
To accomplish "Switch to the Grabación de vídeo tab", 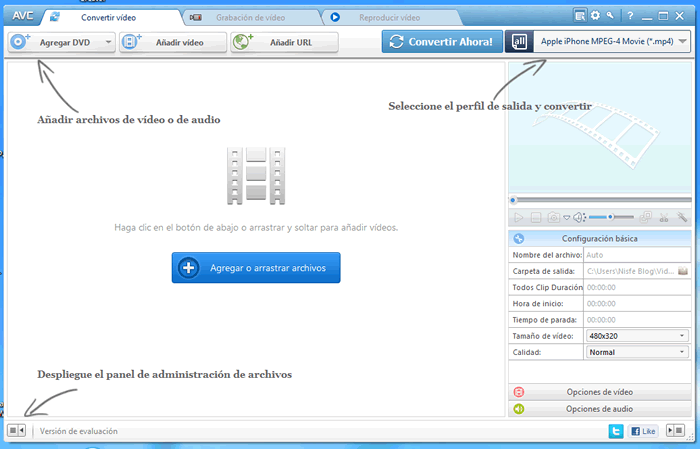I will coord(250,17).
